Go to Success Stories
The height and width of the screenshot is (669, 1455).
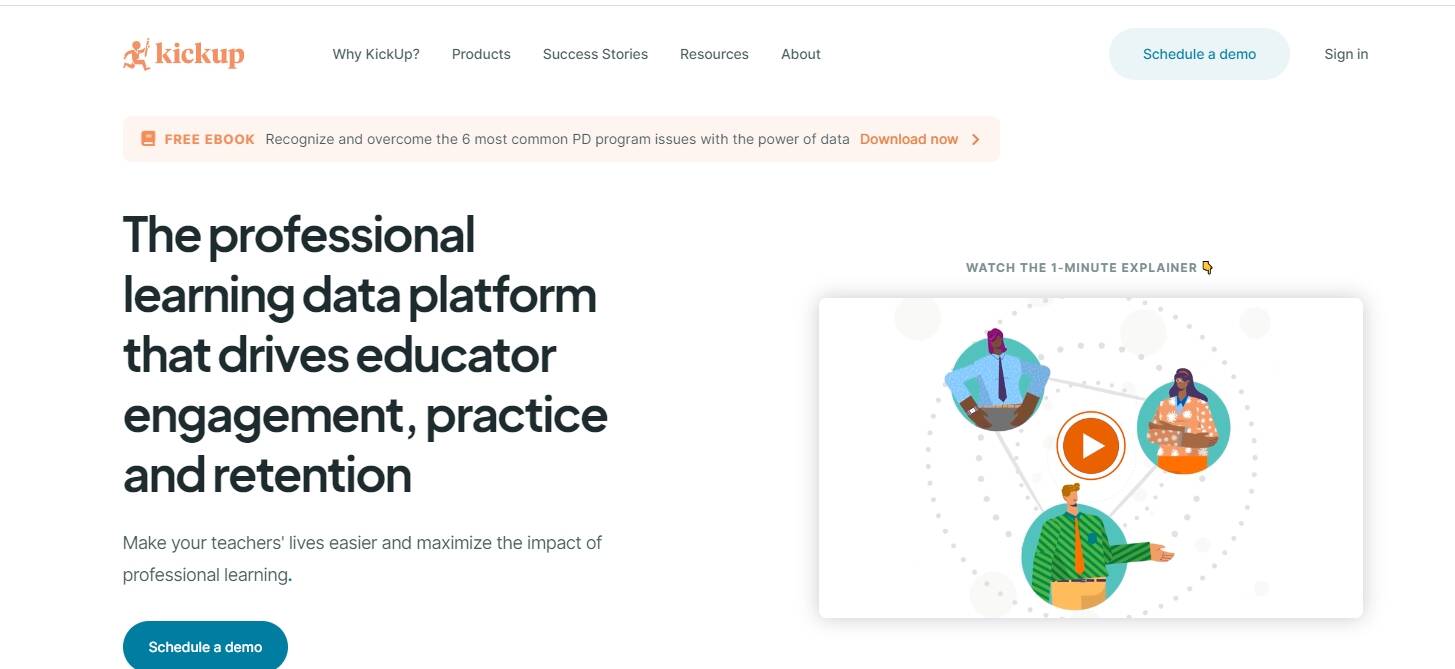pos(595,54)
